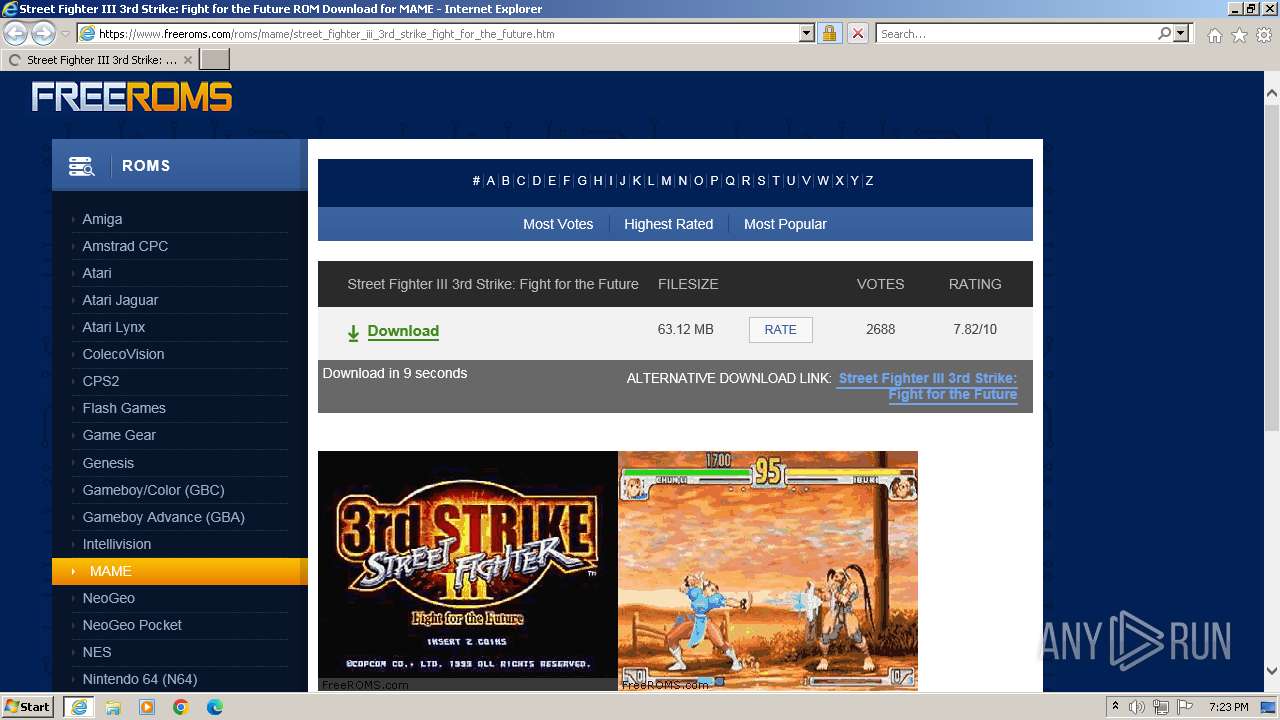The height and width of the screenshot is (720, 1280).
Task: Browse ROMs starting with letter M
Action: (666, 181)
